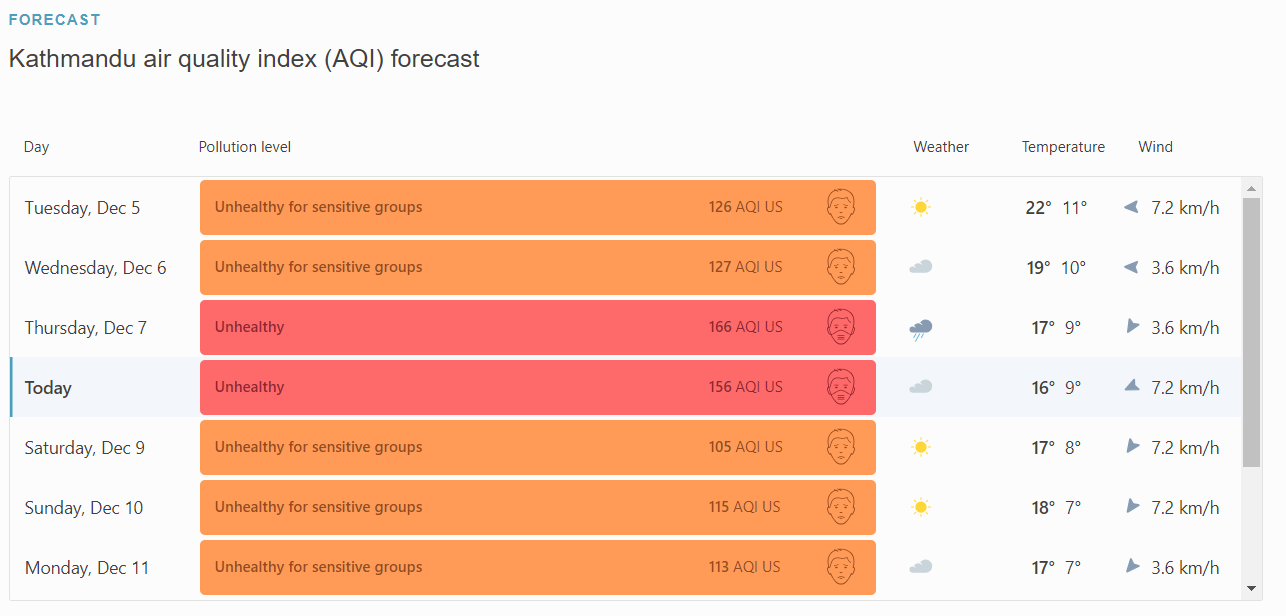Select the Today forecast row label
1286x616 pixels.
coord(48,388)
